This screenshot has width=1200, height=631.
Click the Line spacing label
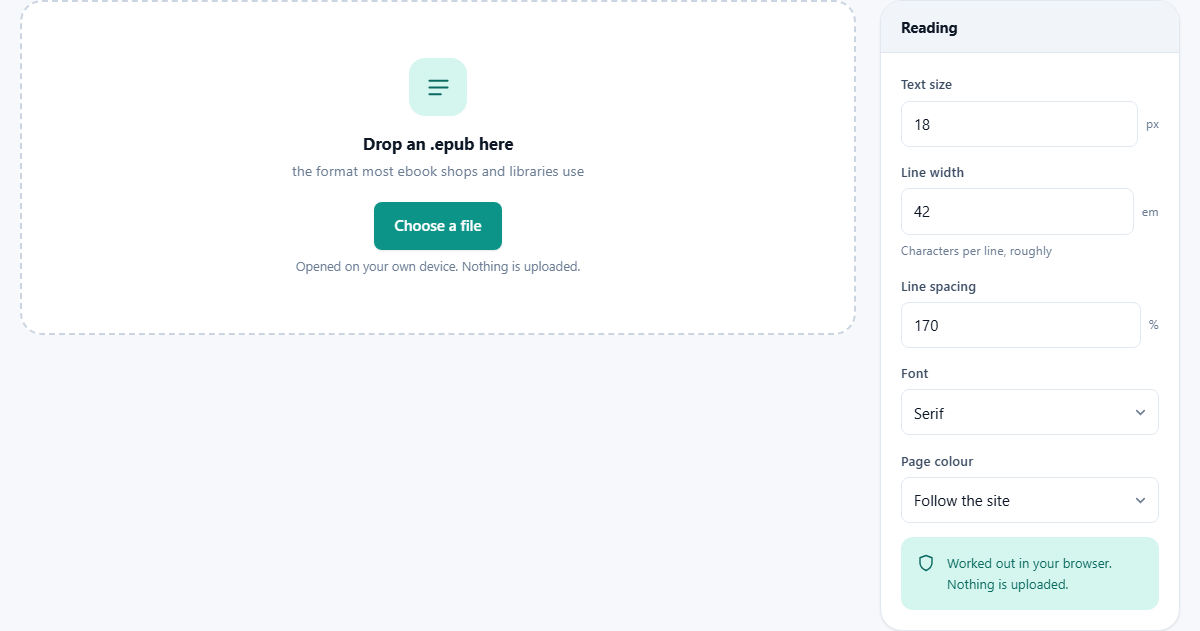tap(938, 286)
